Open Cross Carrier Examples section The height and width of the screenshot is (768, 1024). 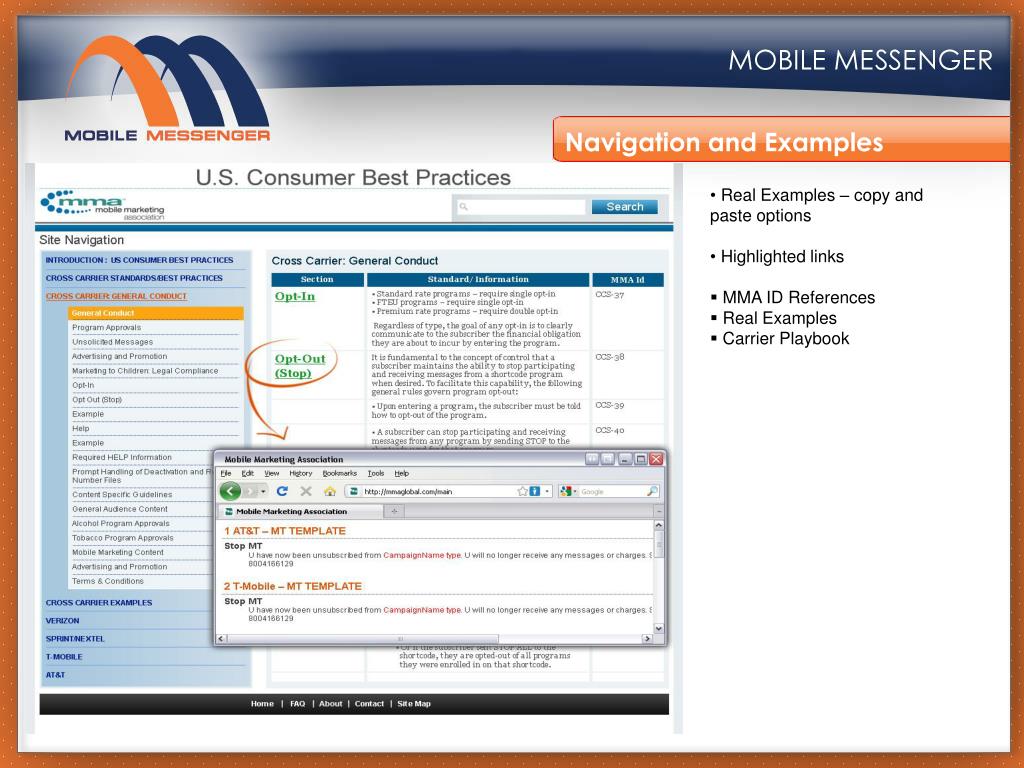click(99, 603)
